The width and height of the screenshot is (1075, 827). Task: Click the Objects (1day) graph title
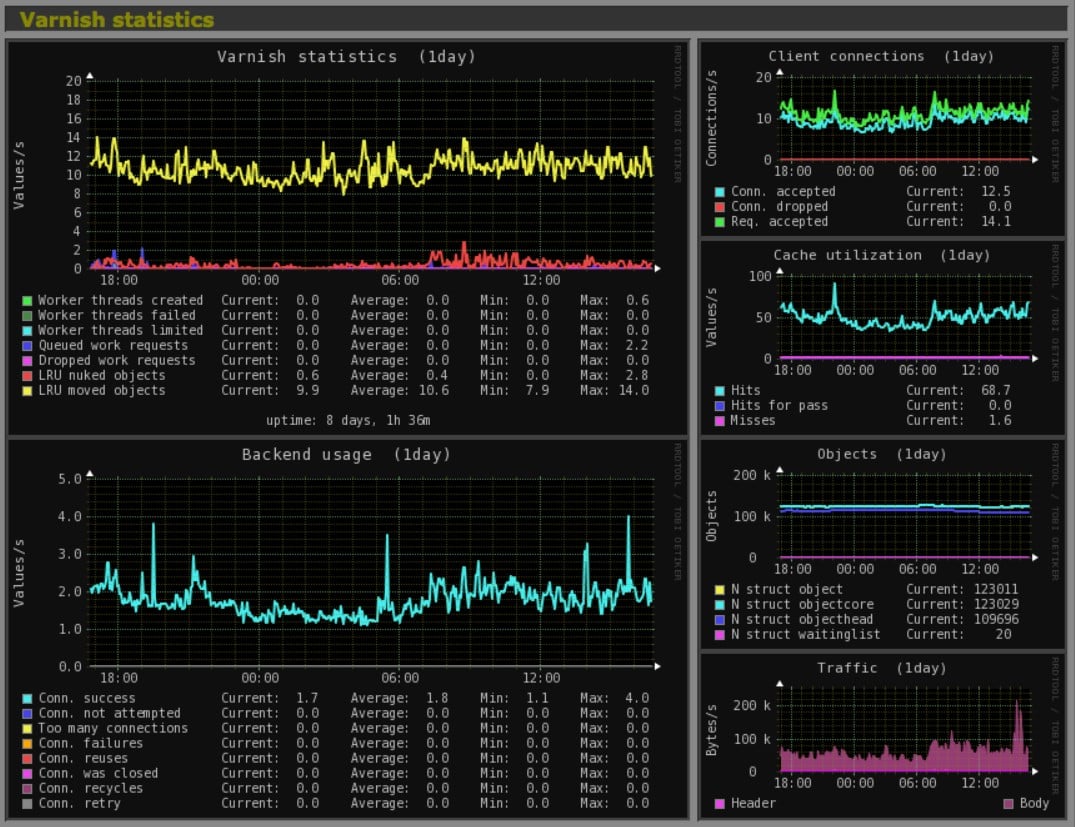(882, 454)
